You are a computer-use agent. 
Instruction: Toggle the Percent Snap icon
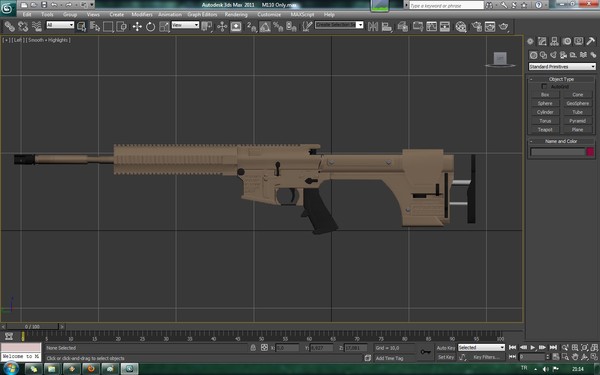click(278, 26)
